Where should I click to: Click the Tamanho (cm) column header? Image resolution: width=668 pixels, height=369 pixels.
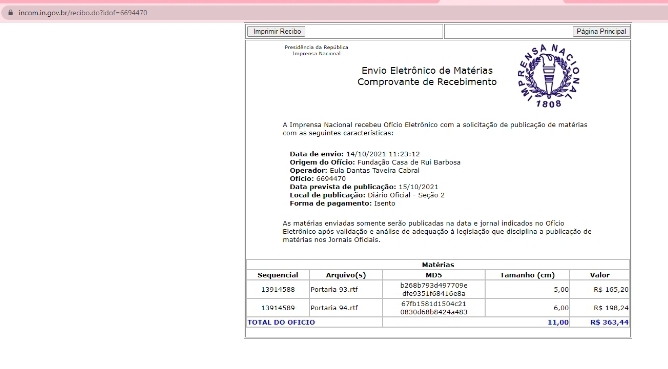point(527,275)
